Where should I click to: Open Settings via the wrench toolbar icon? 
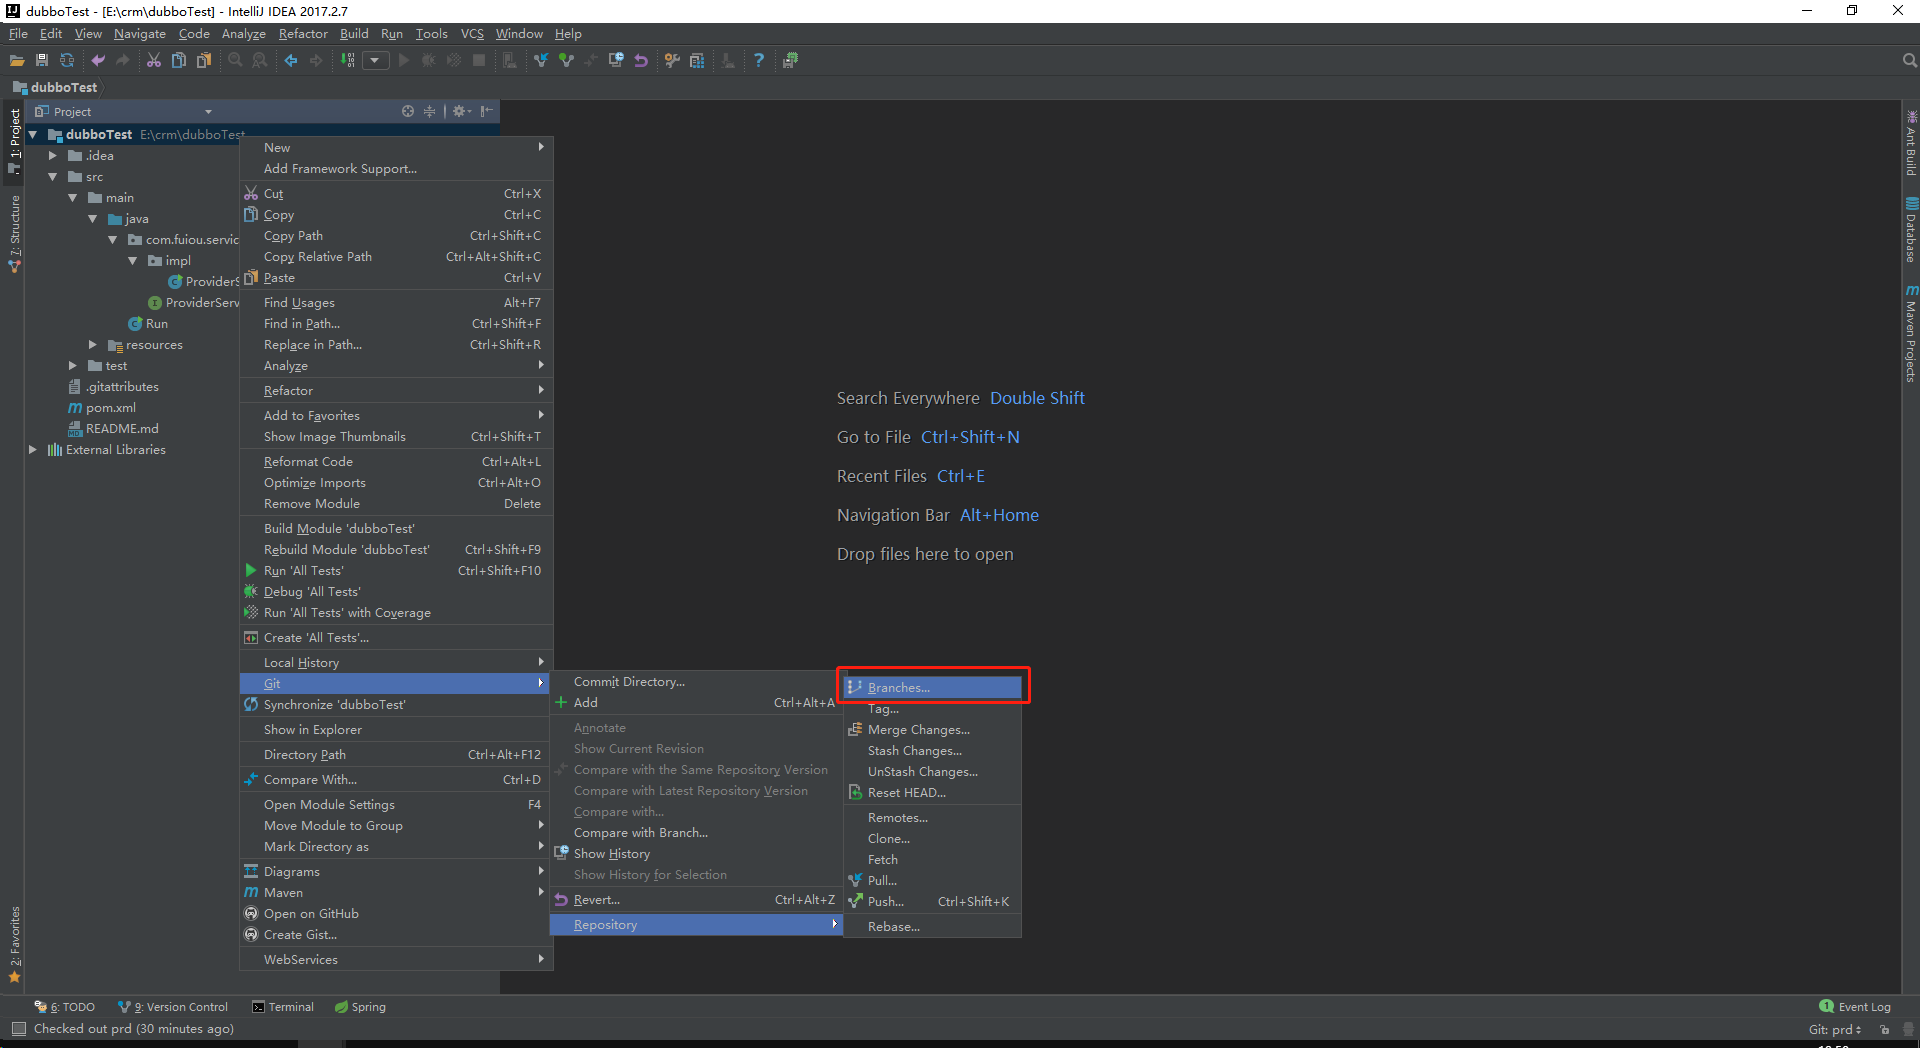672,61
